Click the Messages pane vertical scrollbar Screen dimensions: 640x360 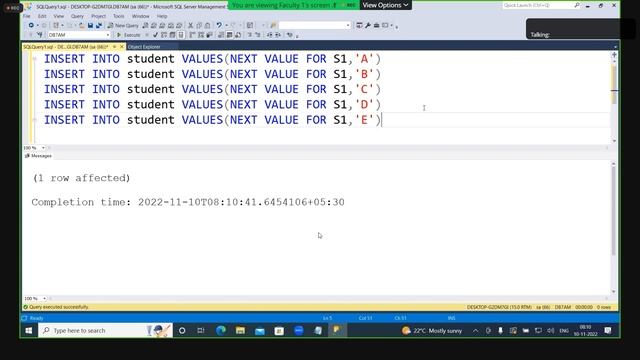[x=613, y=228]
